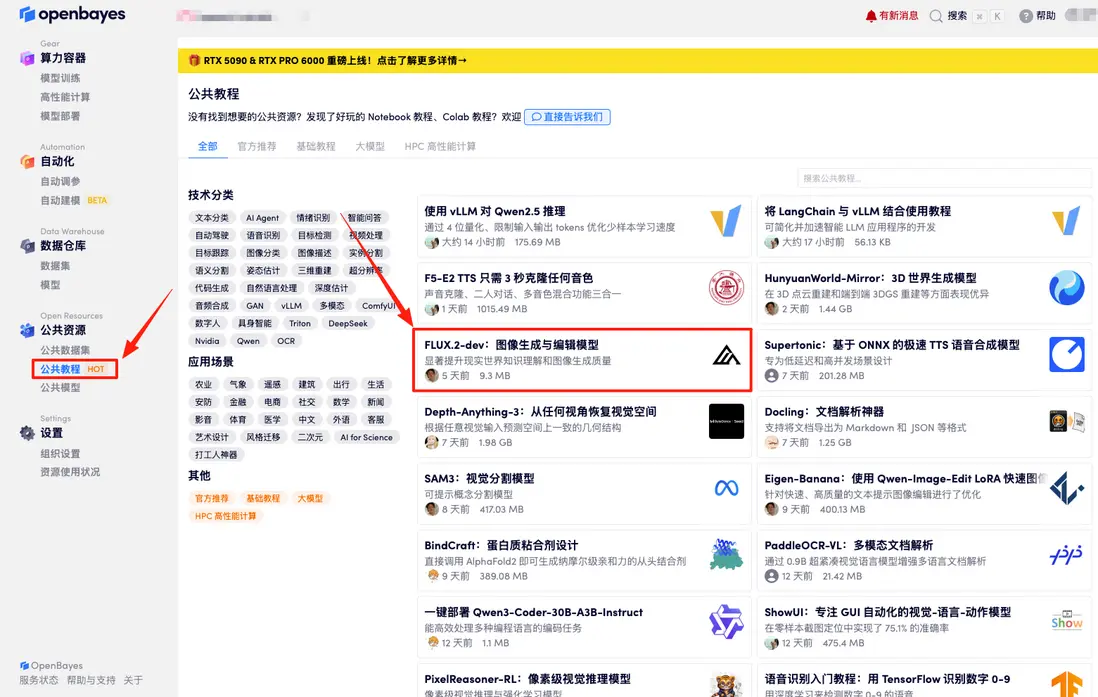1098x697 pixels.
Task: Select the Nvidia tag
Action: (207, 341)
